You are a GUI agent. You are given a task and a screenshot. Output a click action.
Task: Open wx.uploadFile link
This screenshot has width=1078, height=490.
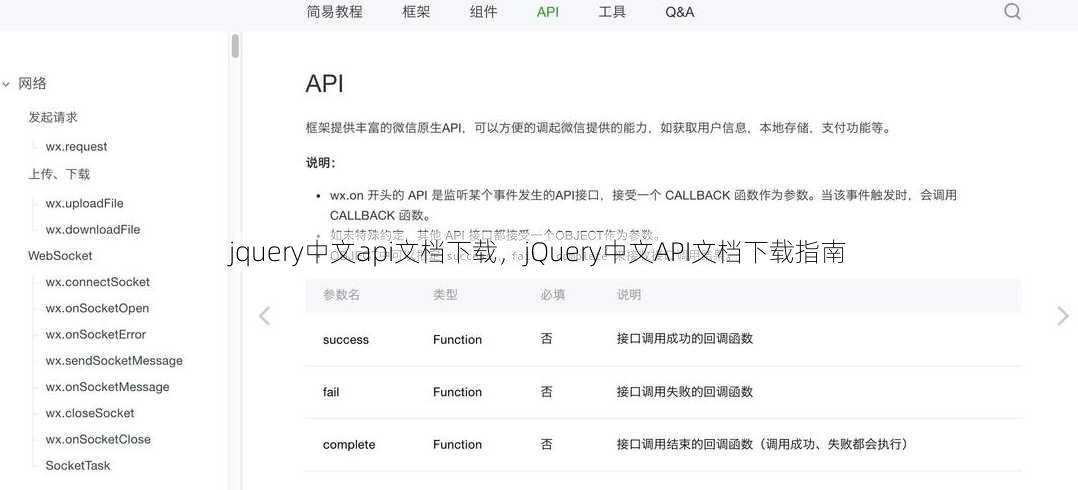pos(85,203)
